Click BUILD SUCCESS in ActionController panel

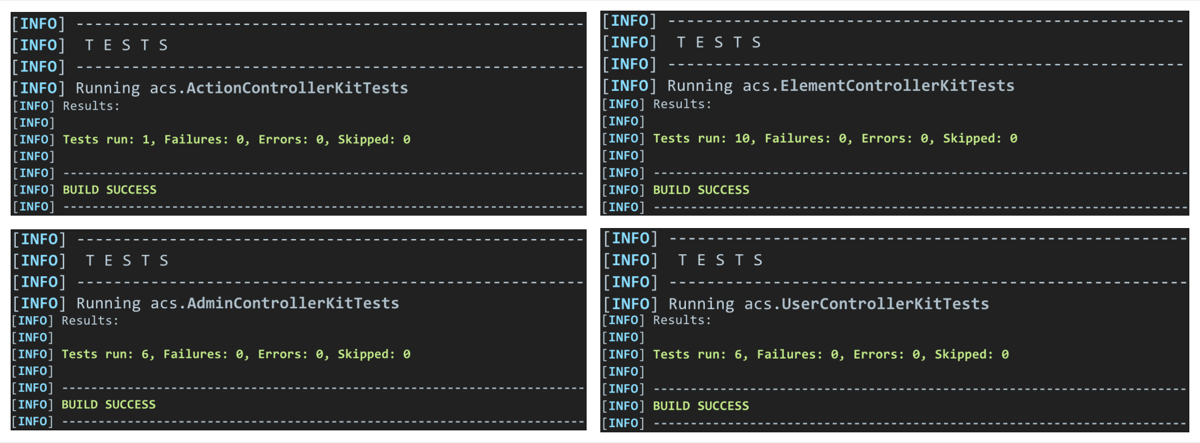[x=110, y=189]
